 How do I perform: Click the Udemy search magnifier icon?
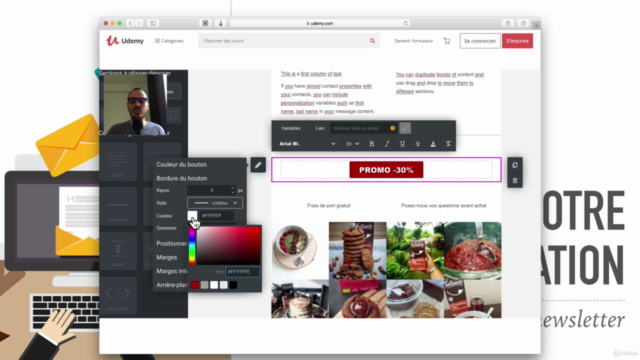[372, 41]
